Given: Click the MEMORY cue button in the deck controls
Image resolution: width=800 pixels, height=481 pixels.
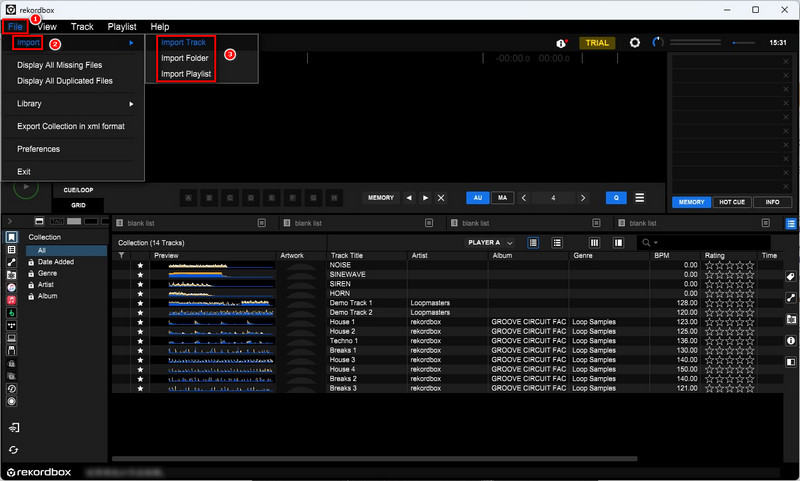Looking at the screenshot, I should pos(381,198).
